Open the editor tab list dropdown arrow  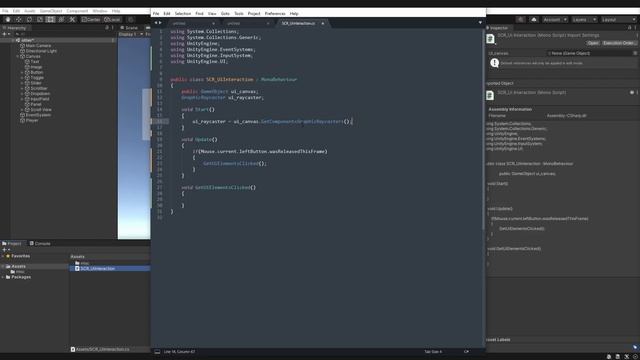[480, 23]
